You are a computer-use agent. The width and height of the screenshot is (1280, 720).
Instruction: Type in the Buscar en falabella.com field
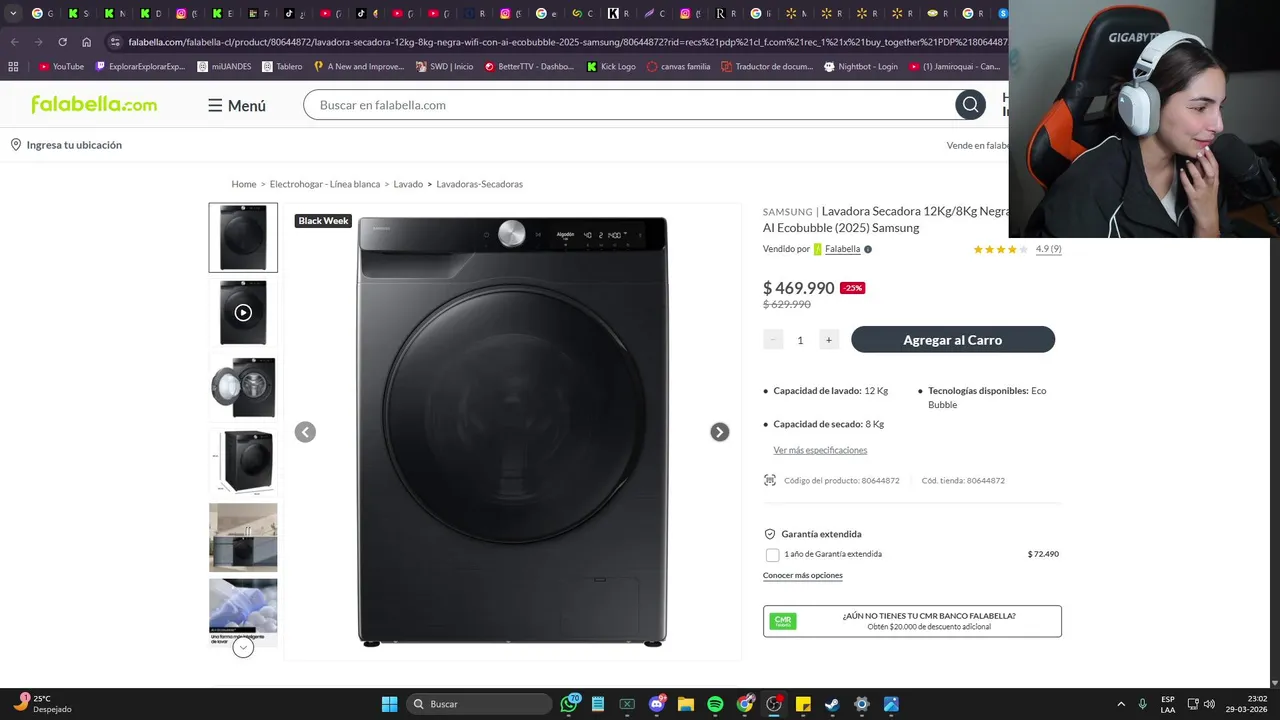coord(630,105)
